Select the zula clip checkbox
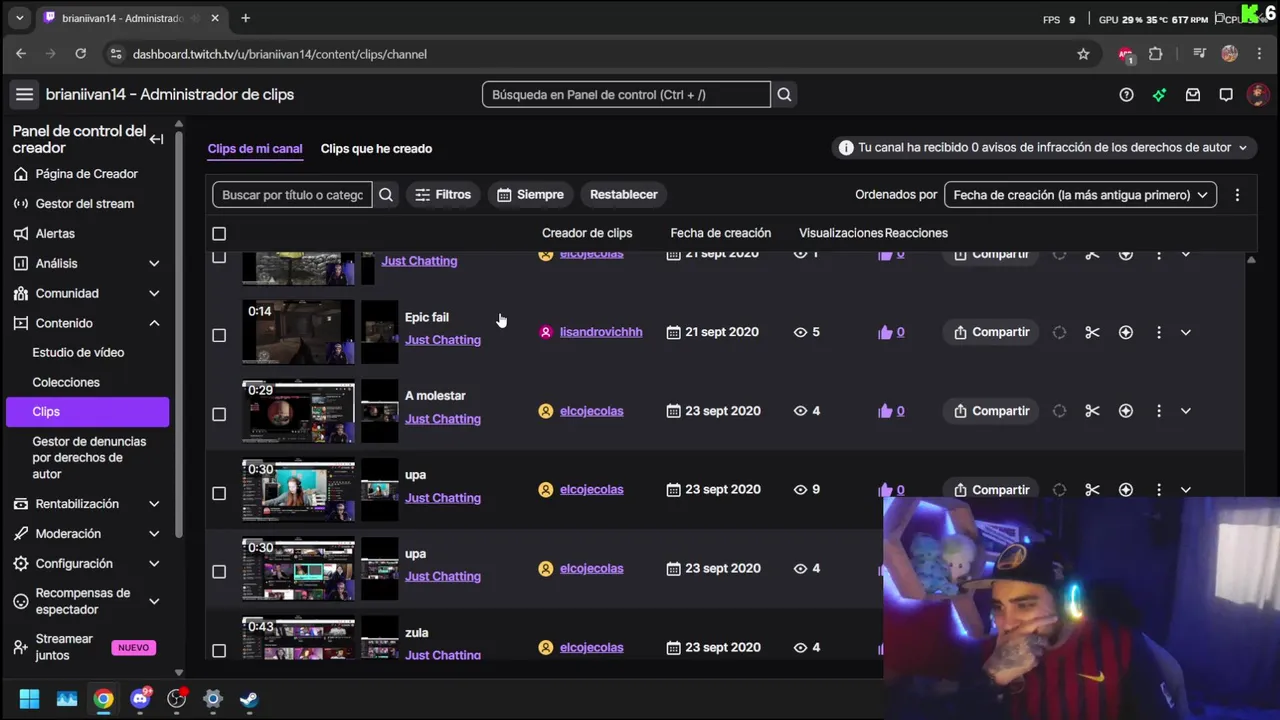The width and height of the screenshot is (1280, 720). tap(219, 651)
